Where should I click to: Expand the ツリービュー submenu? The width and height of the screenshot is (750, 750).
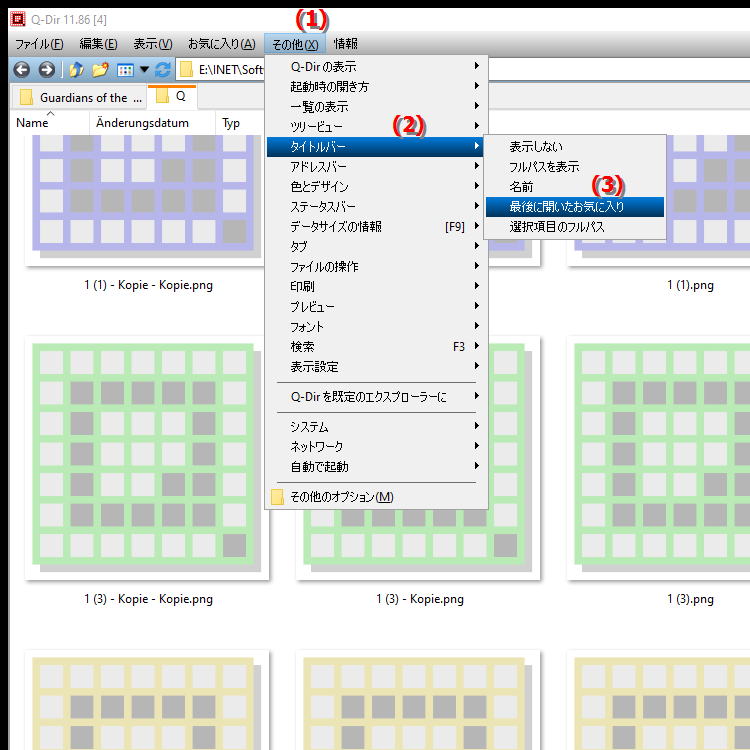375,127
